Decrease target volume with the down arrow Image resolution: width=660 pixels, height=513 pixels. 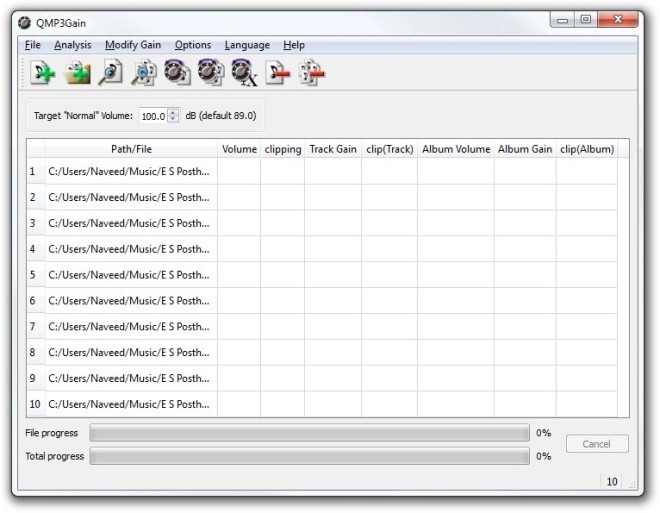[x=173, y=119]
